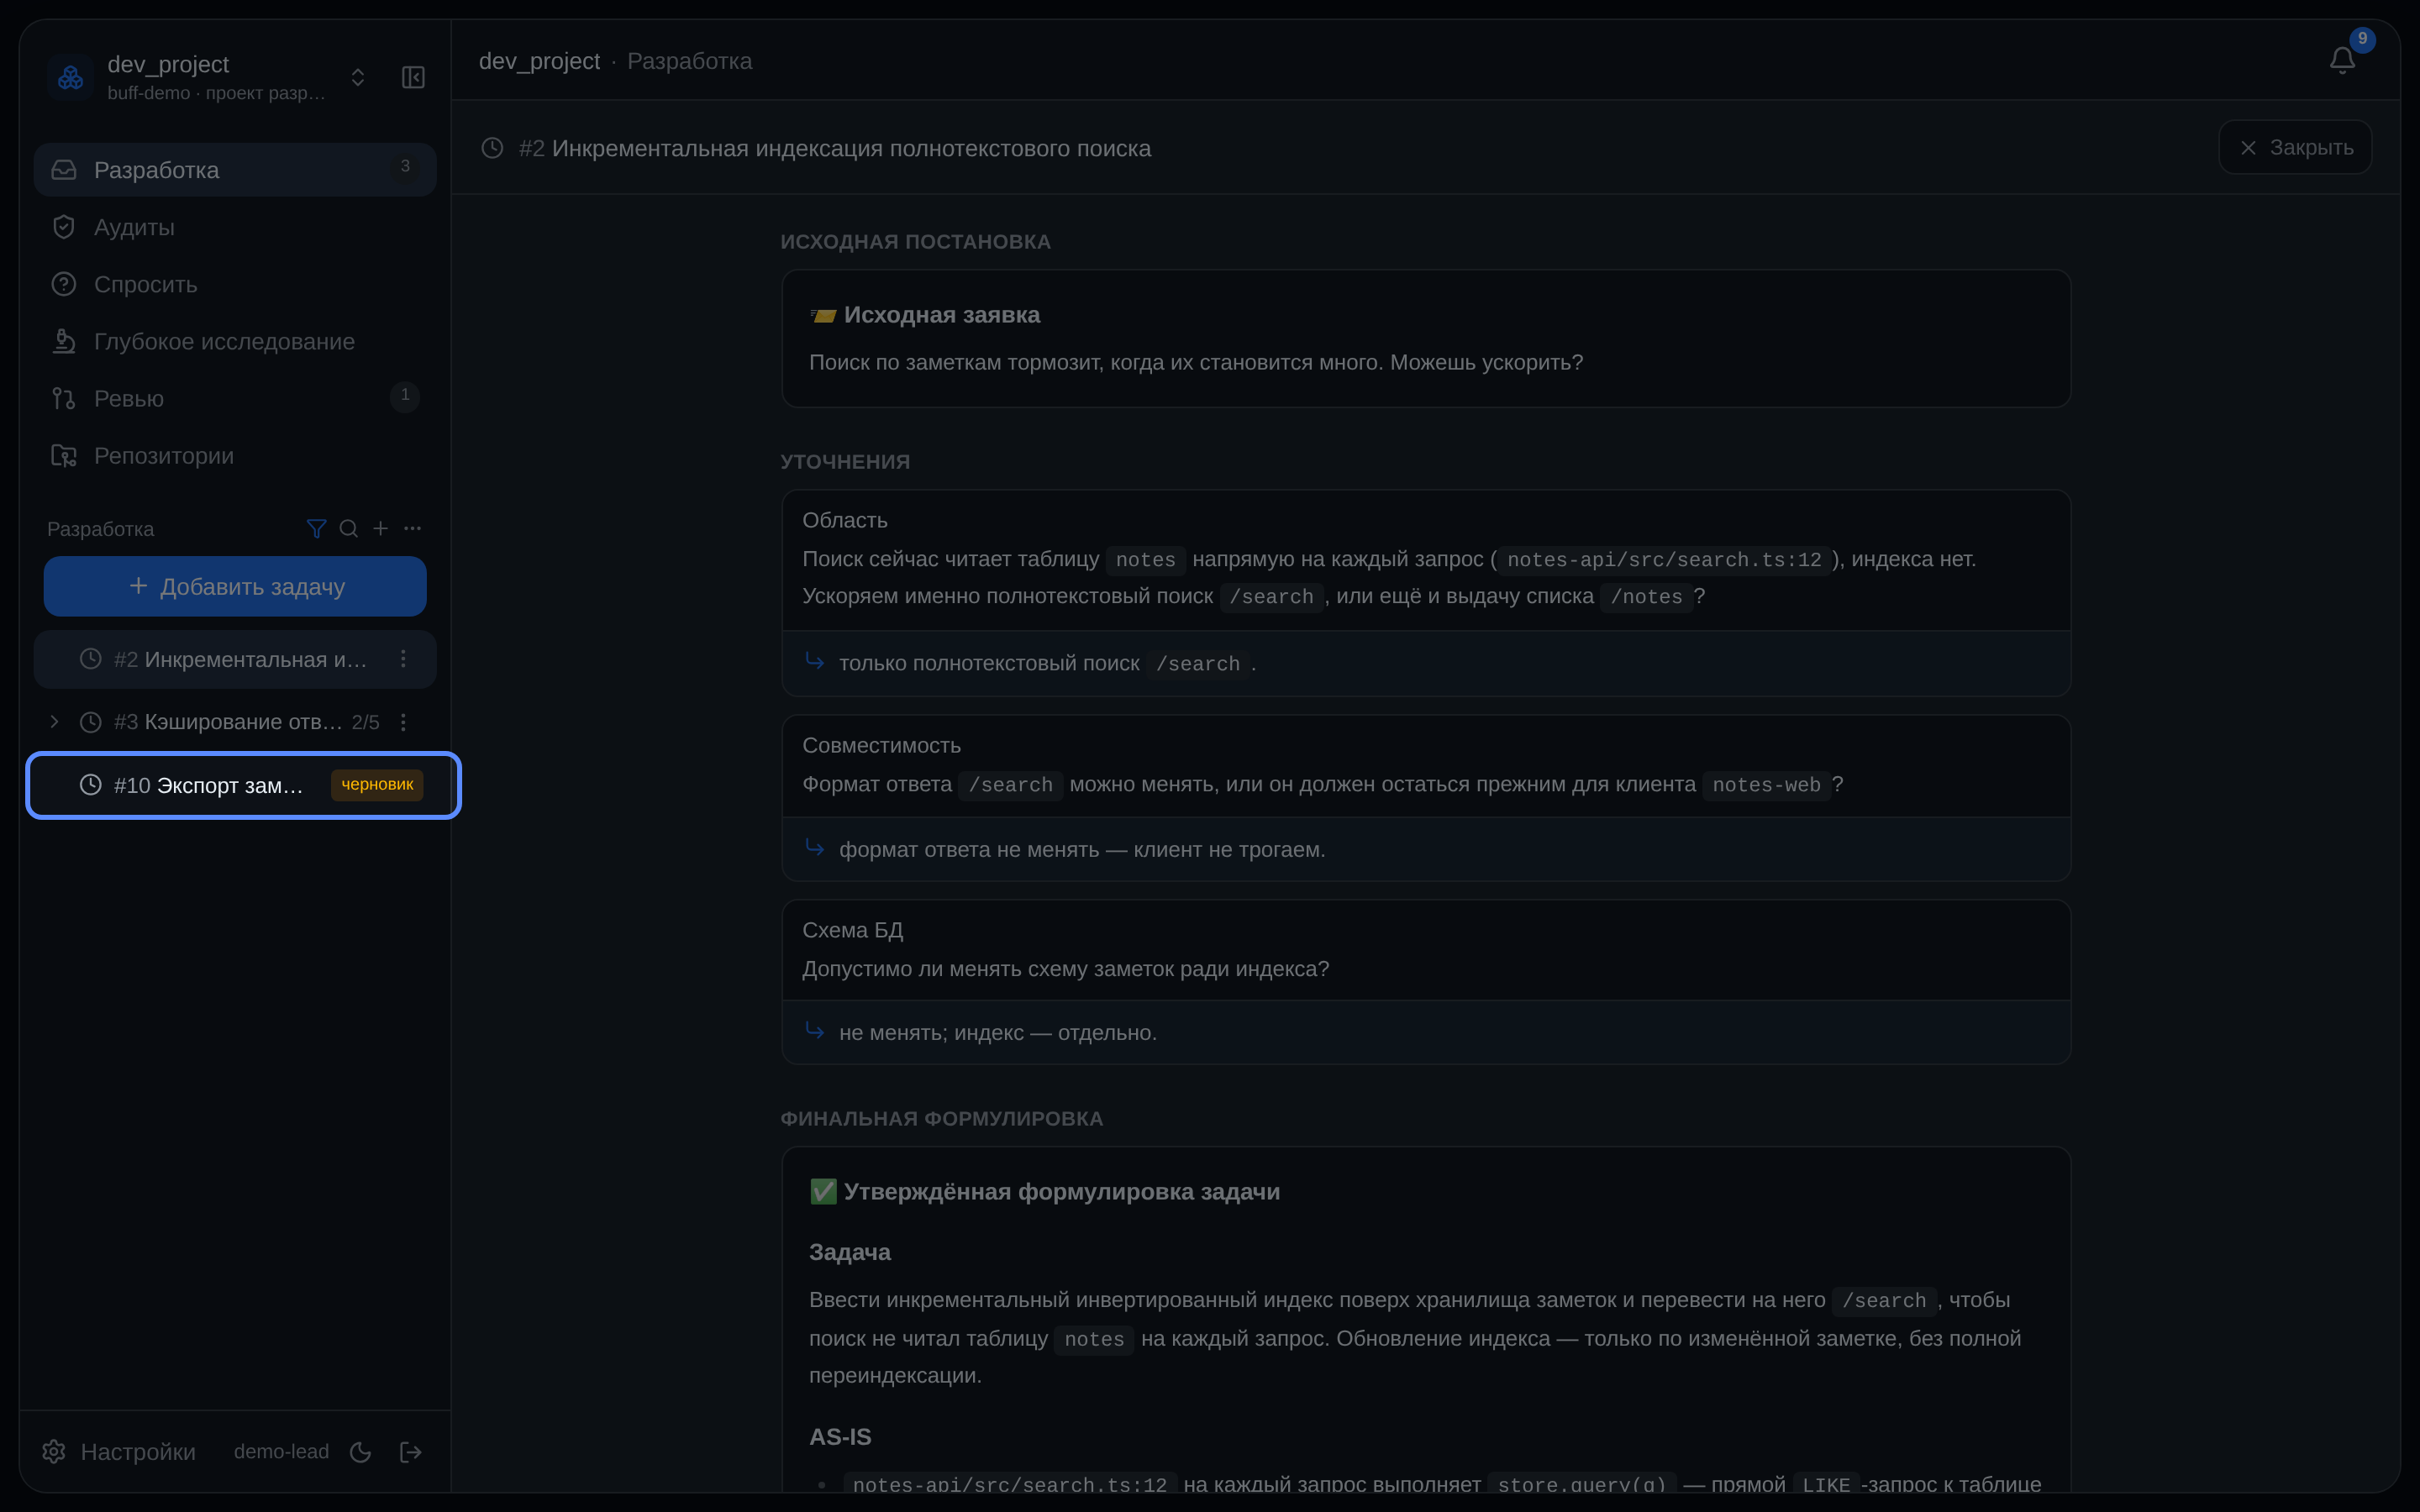Click the answer 'не менять; индекс — отдельно'
This screenshot has height=1512, width=2420.
point(998,1032)
